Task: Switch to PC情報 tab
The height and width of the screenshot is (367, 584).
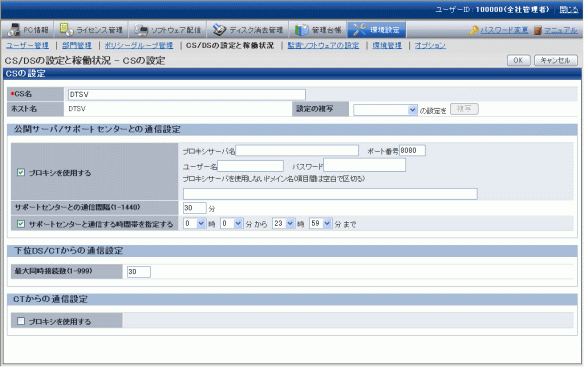Action: click(28, 29)
